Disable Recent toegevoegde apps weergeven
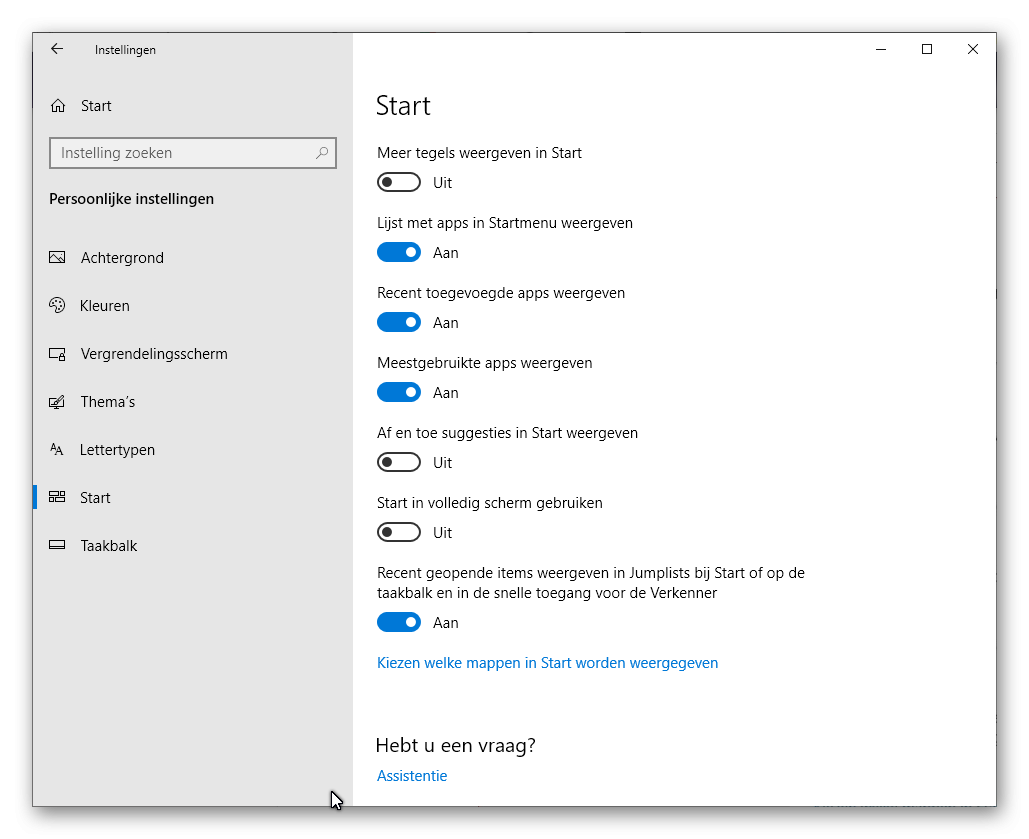The image size is (1029, 839). pyautogui.click(x=399, y=322)
